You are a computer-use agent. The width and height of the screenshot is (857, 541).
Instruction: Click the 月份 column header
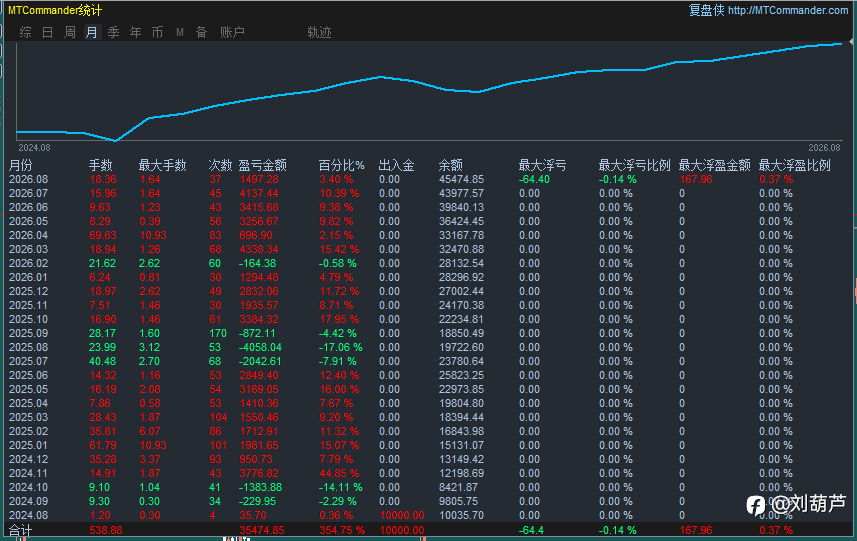(x=21, y=165)
